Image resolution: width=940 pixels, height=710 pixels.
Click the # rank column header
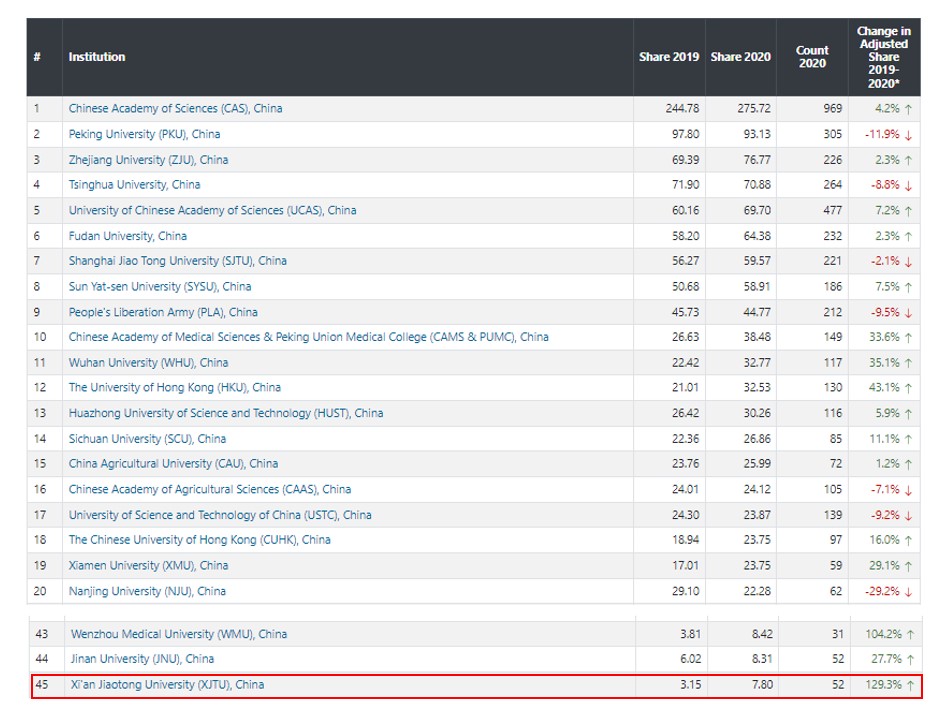point(37,57)
